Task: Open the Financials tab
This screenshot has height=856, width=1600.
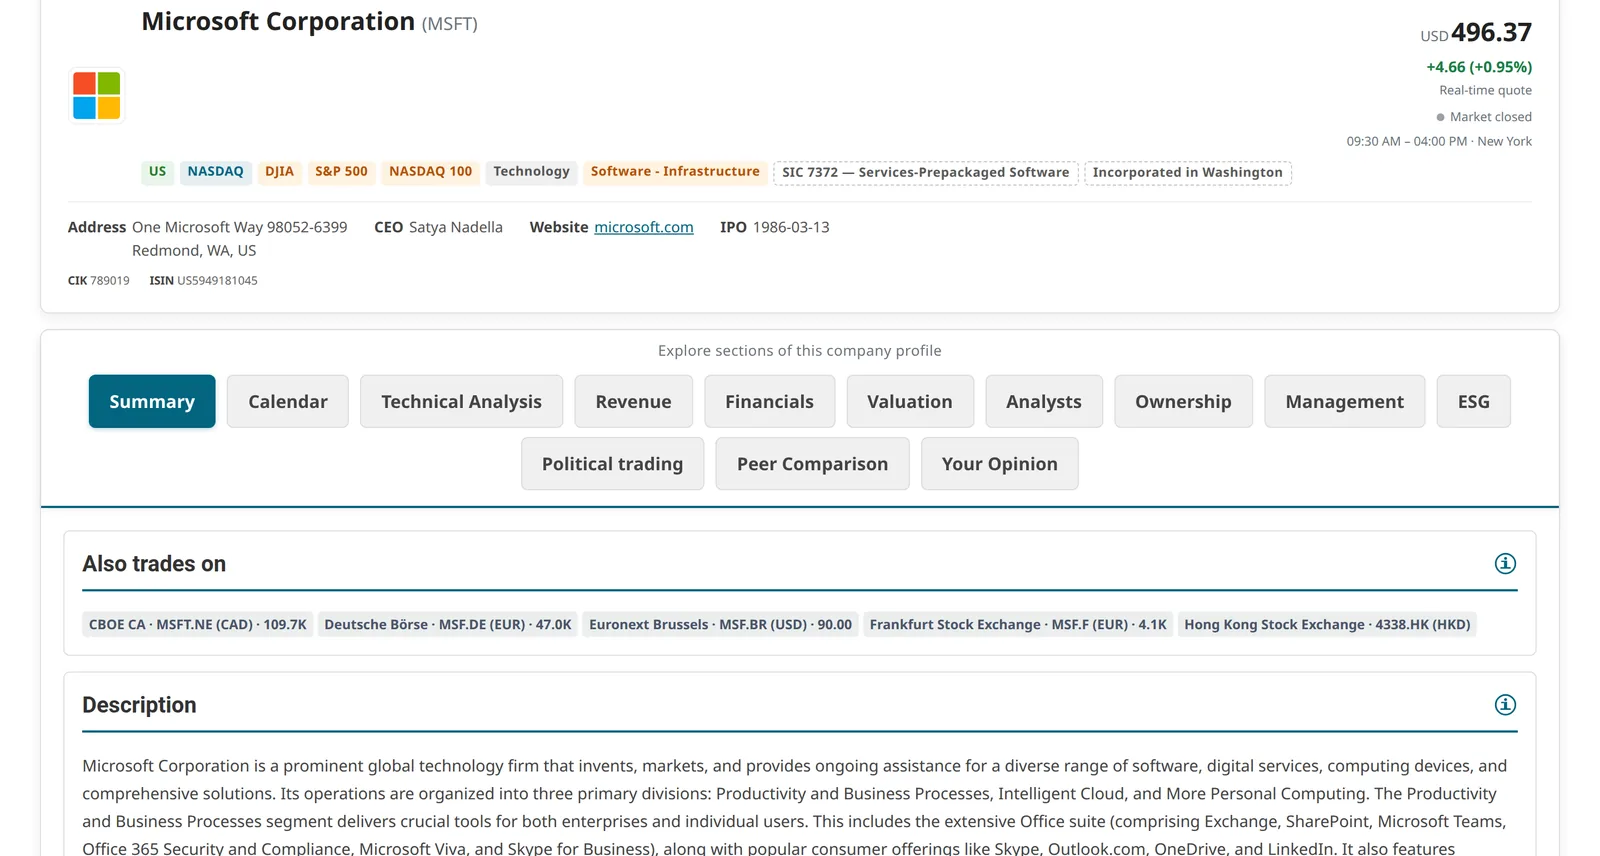Action: pos(769,401)
